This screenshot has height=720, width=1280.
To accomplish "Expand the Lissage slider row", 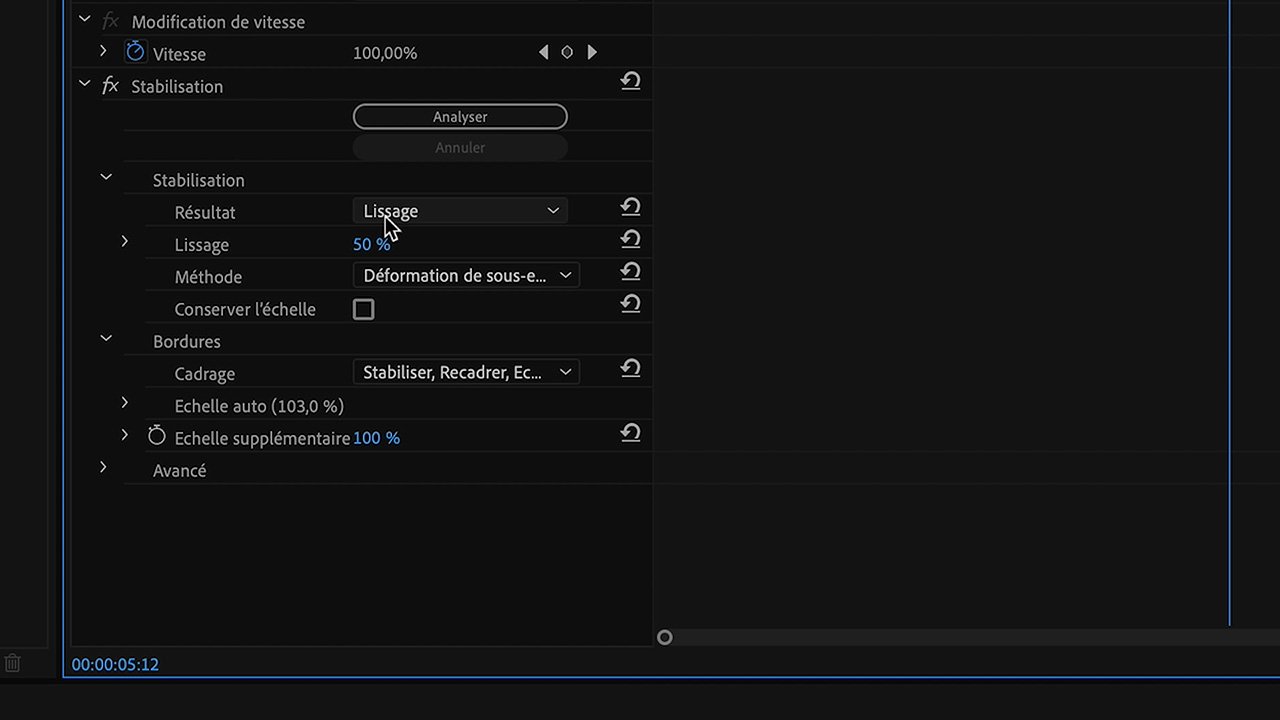I will [x=124, y=242].
